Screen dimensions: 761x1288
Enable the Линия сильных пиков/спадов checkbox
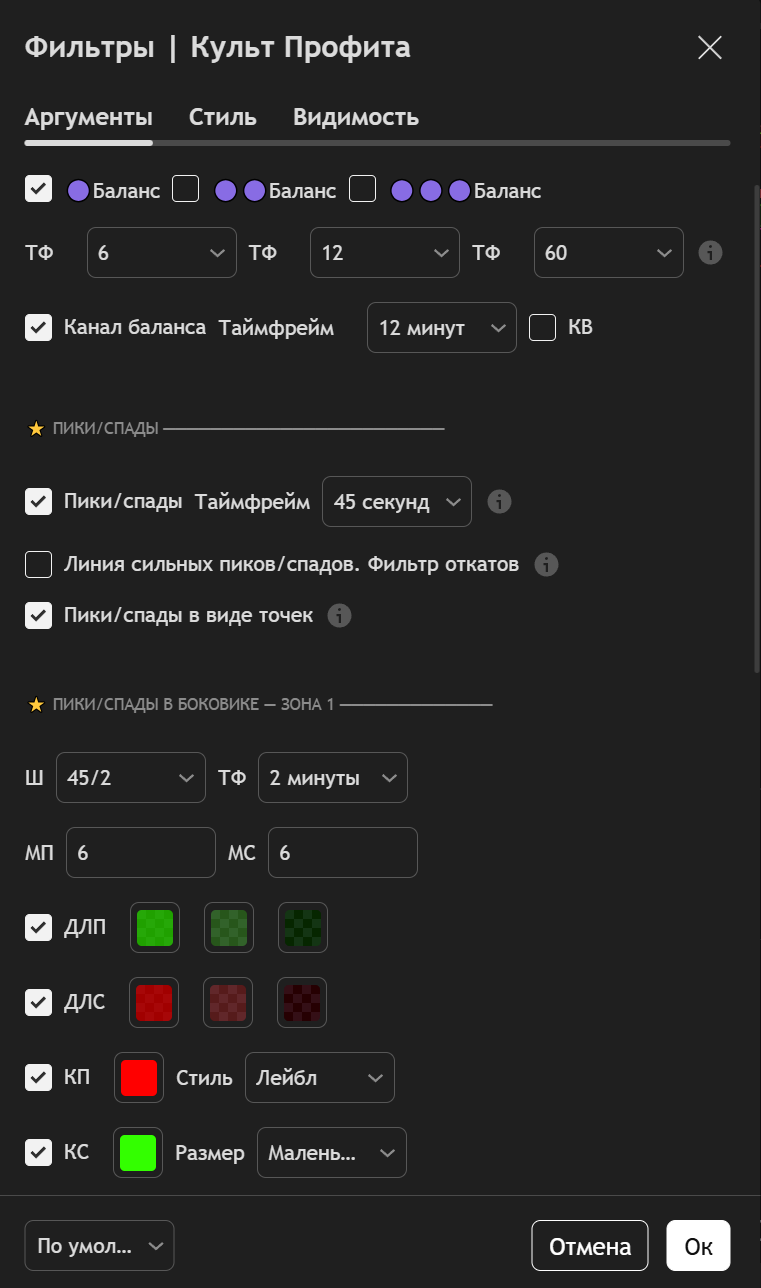pyautogui.click(x=39, y=564)
